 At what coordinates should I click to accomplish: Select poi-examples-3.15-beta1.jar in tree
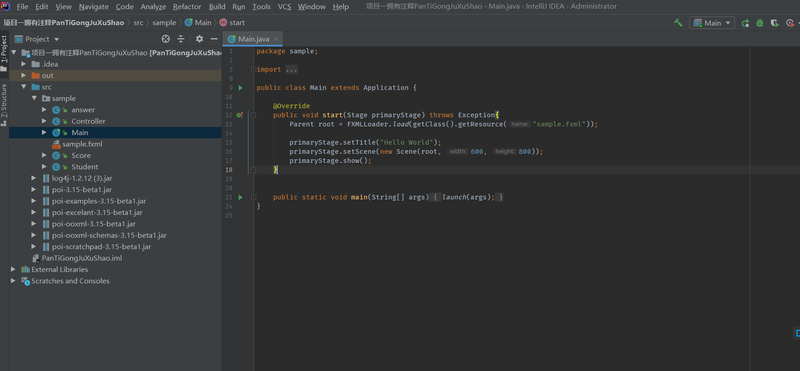click(99, 201)
